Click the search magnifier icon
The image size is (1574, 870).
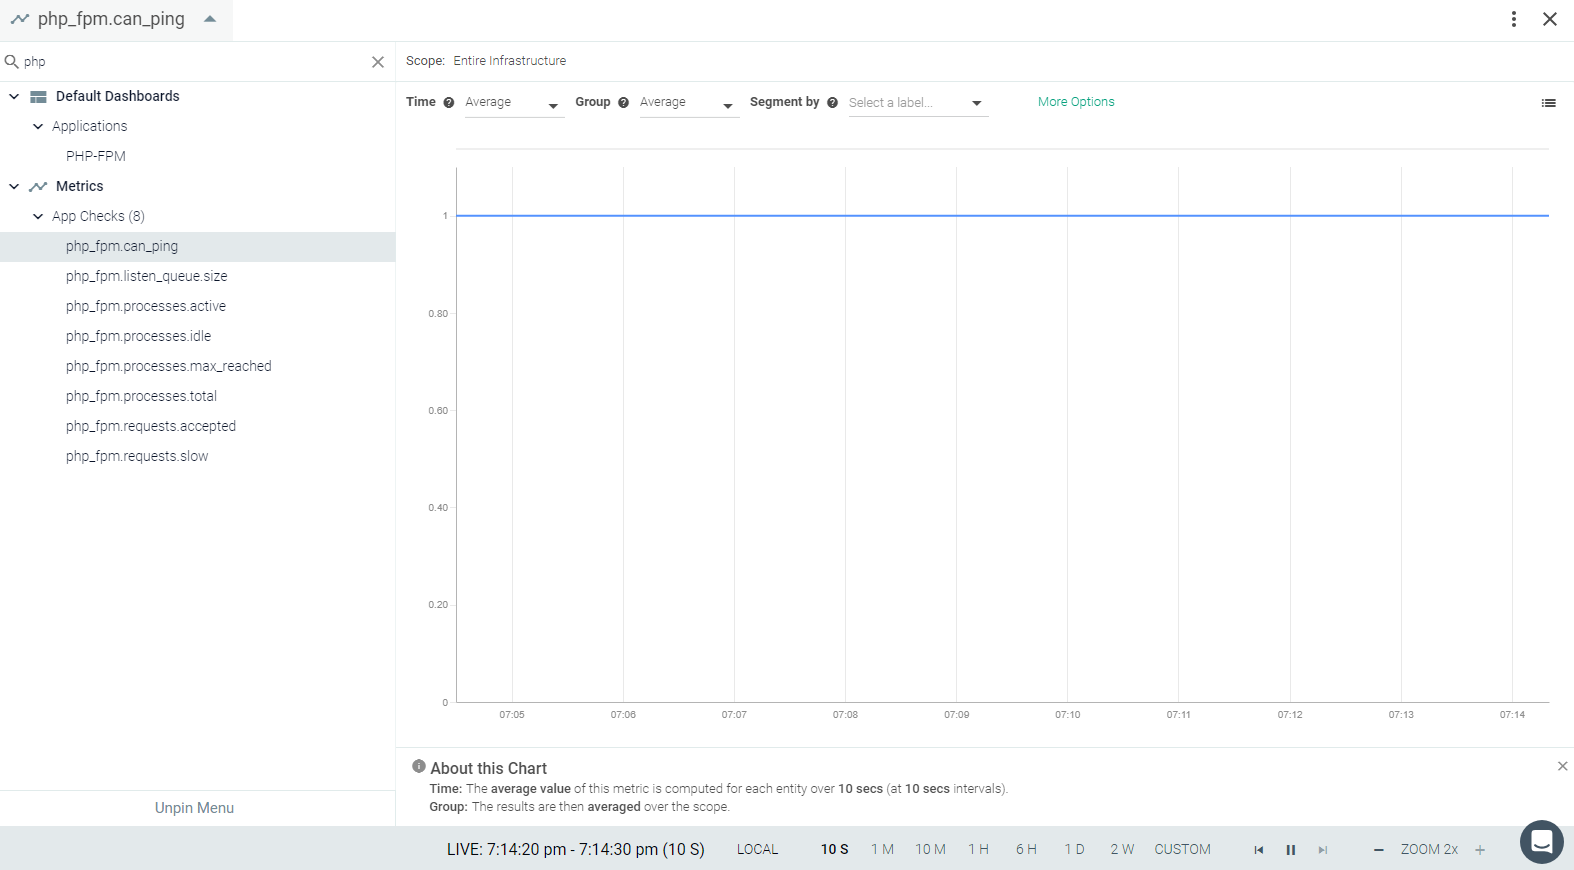12,62
